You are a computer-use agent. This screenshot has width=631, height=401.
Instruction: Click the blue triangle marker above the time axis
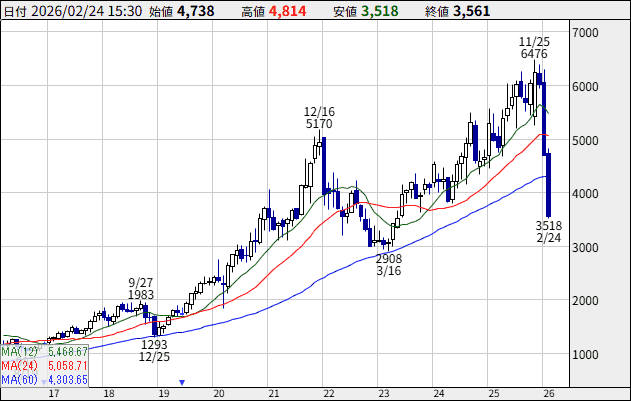182,381
